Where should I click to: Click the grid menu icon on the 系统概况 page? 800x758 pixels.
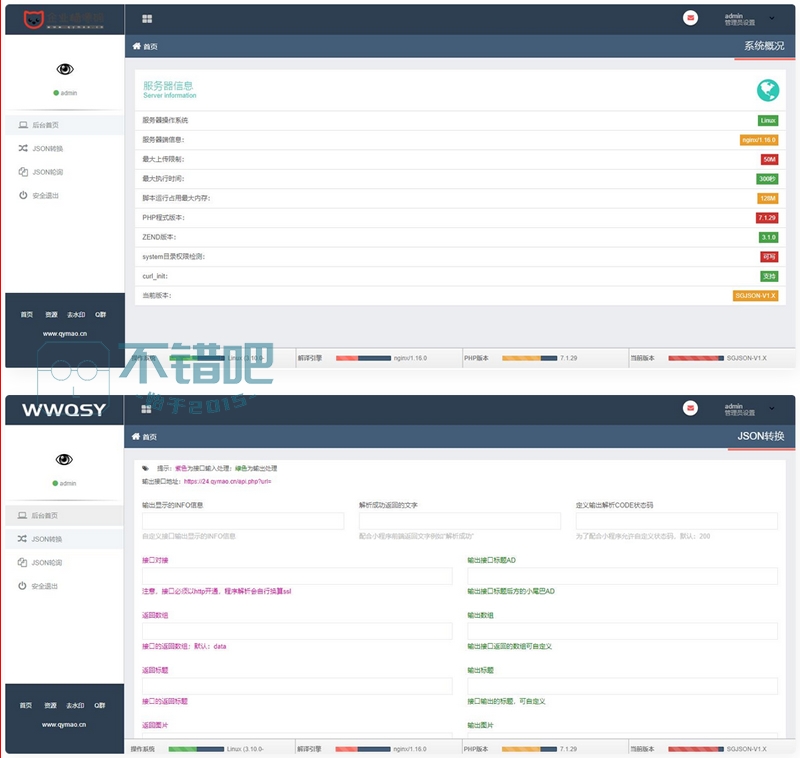[x=147, y=19]
